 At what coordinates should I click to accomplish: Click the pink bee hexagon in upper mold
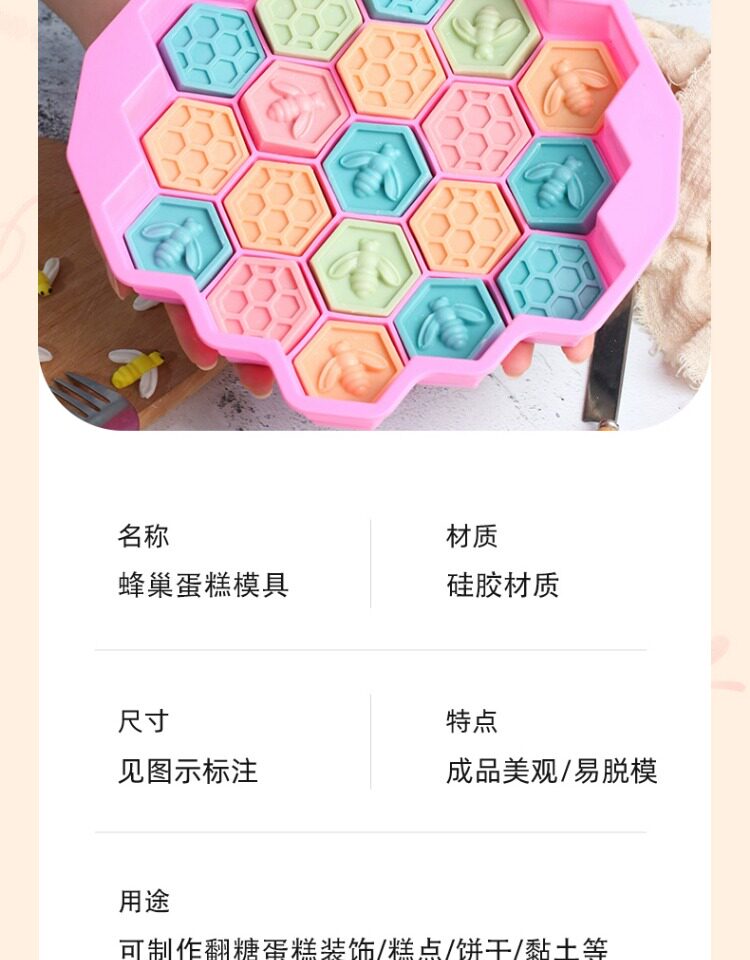[x=293, y=107]
